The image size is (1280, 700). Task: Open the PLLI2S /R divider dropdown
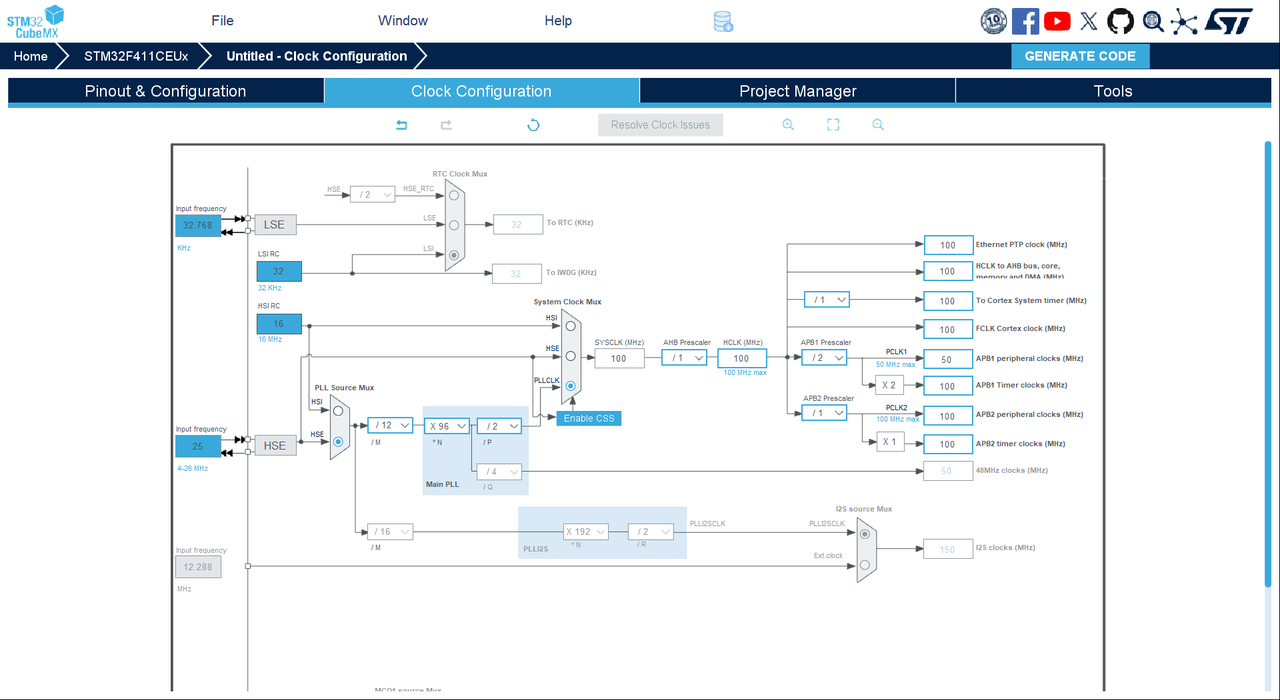pyautogui.click(x=651, y=532)
